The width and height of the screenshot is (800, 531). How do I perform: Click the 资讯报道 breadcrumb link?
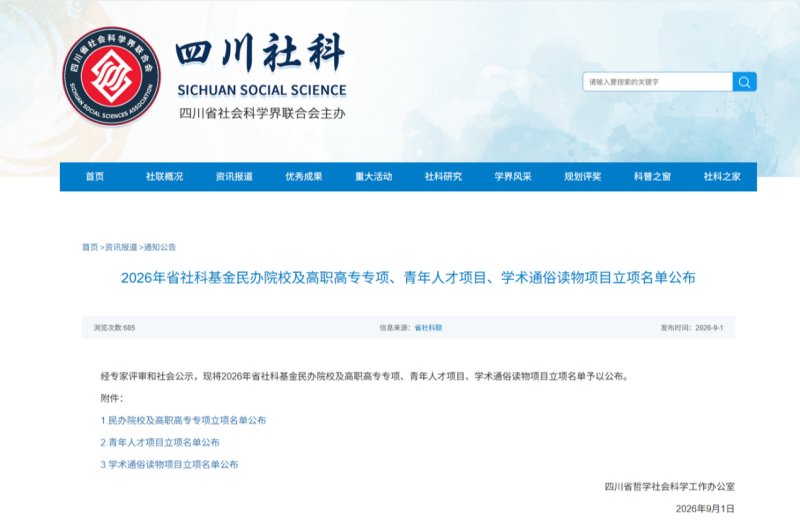click(x=121, y=247)
